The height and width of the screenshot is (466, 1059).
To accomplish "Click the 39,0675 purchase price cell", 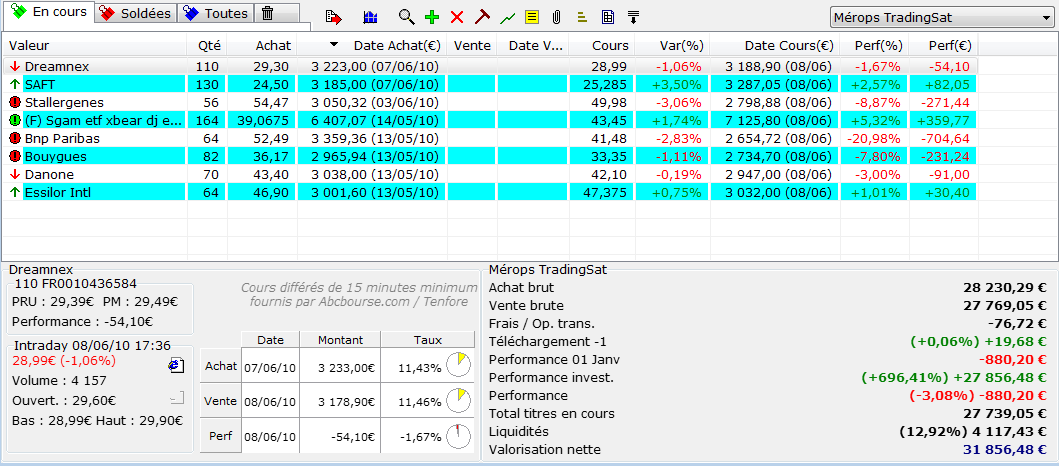I will coord(261,120).
